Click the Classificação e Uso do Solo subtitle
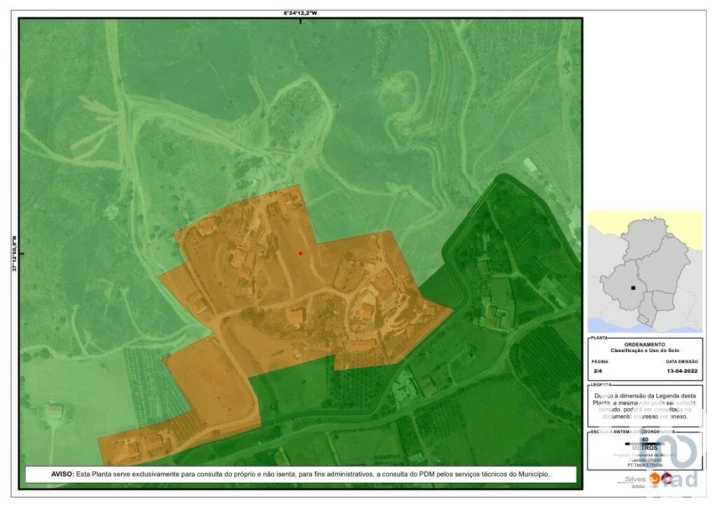This screenshot has width=717, height=506. [644, 352]
